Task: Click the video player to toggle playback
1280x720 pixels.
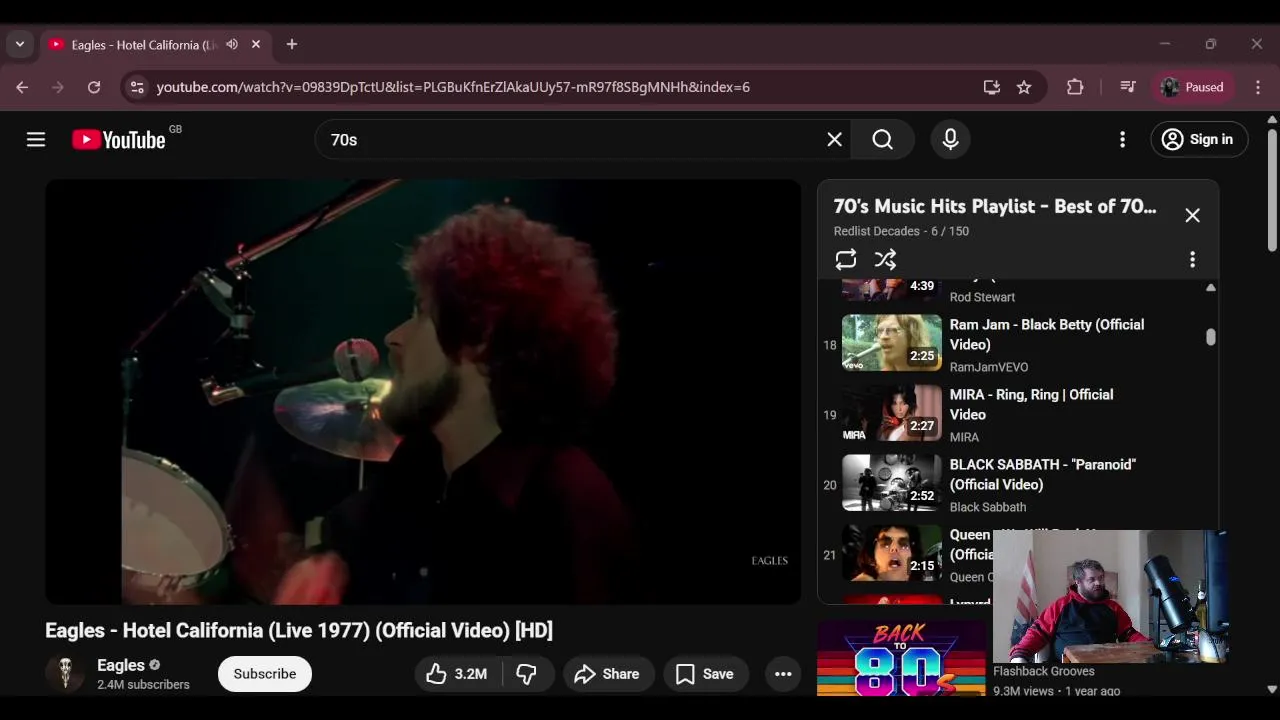Action: (x=423, y=392)
